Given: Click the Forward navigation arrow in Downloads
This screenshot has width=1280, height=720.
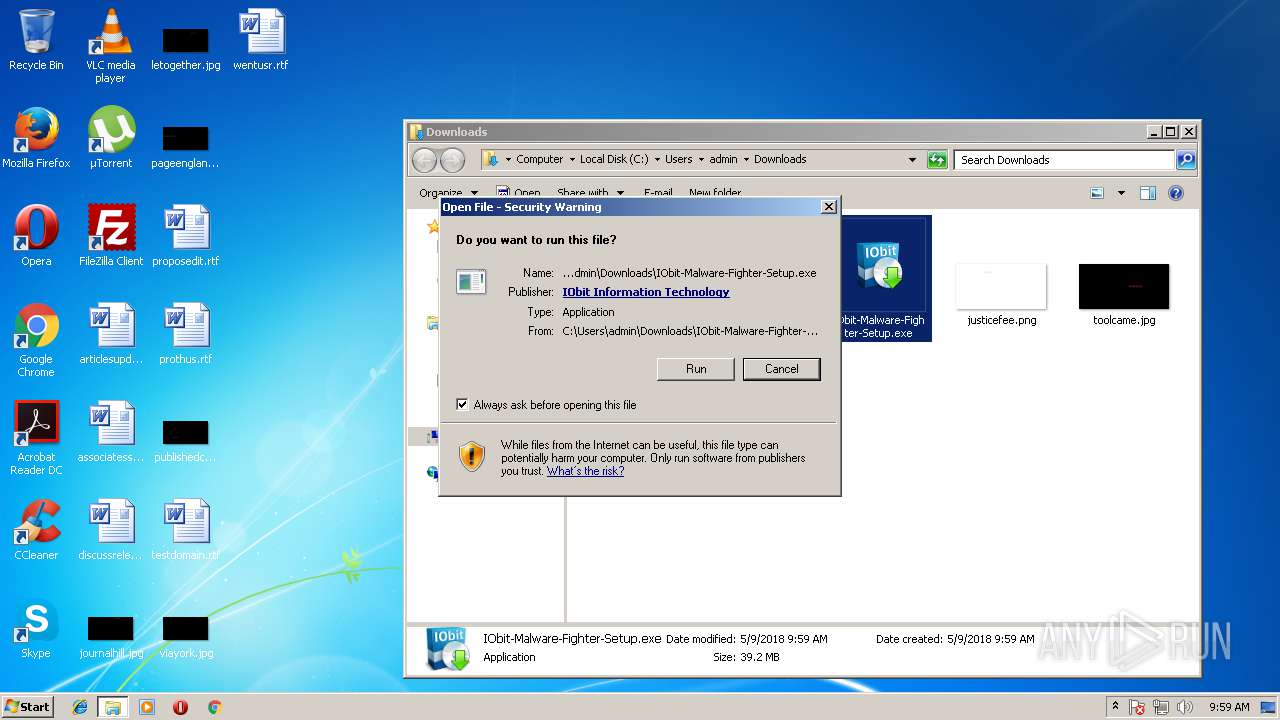Looking at the screenshot, I should coord(452,160).
